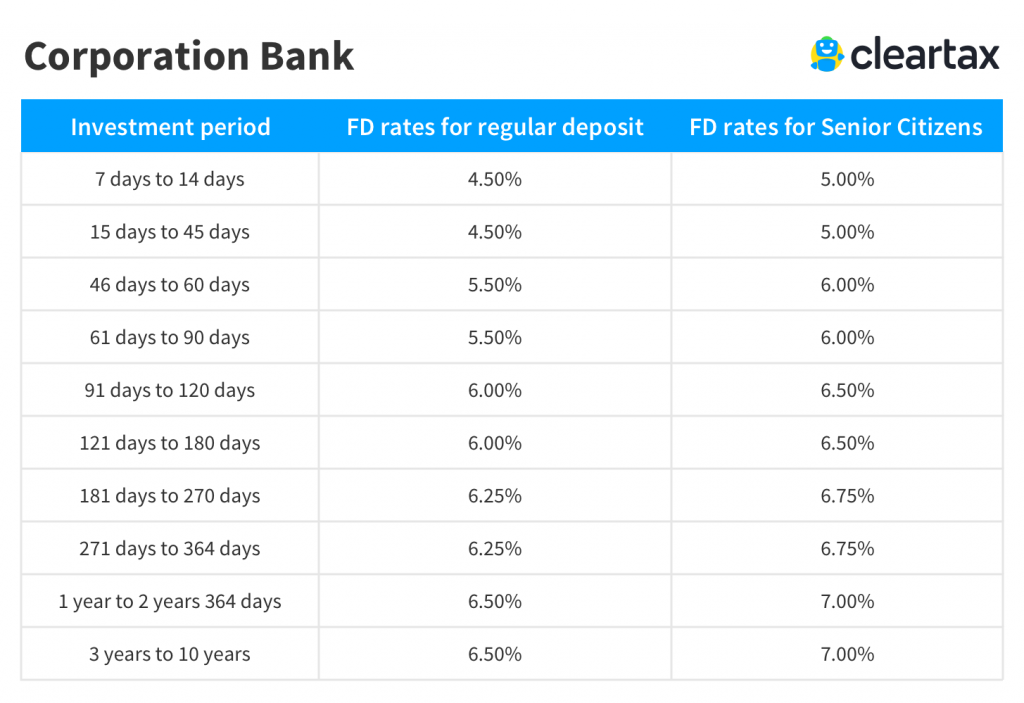This screenshot has width=1024, height=703.
Task: Click the cleartax logo text
Action: (x=924, y=55)
